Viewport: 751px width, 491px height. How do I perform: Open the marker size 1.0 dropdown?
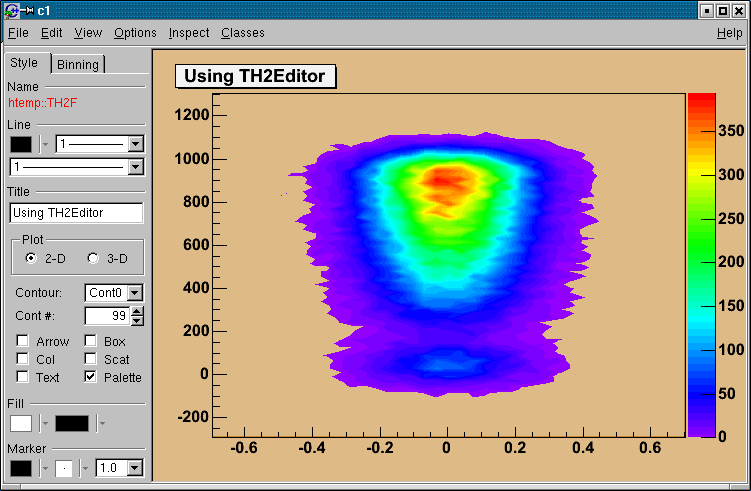[136, 468]
